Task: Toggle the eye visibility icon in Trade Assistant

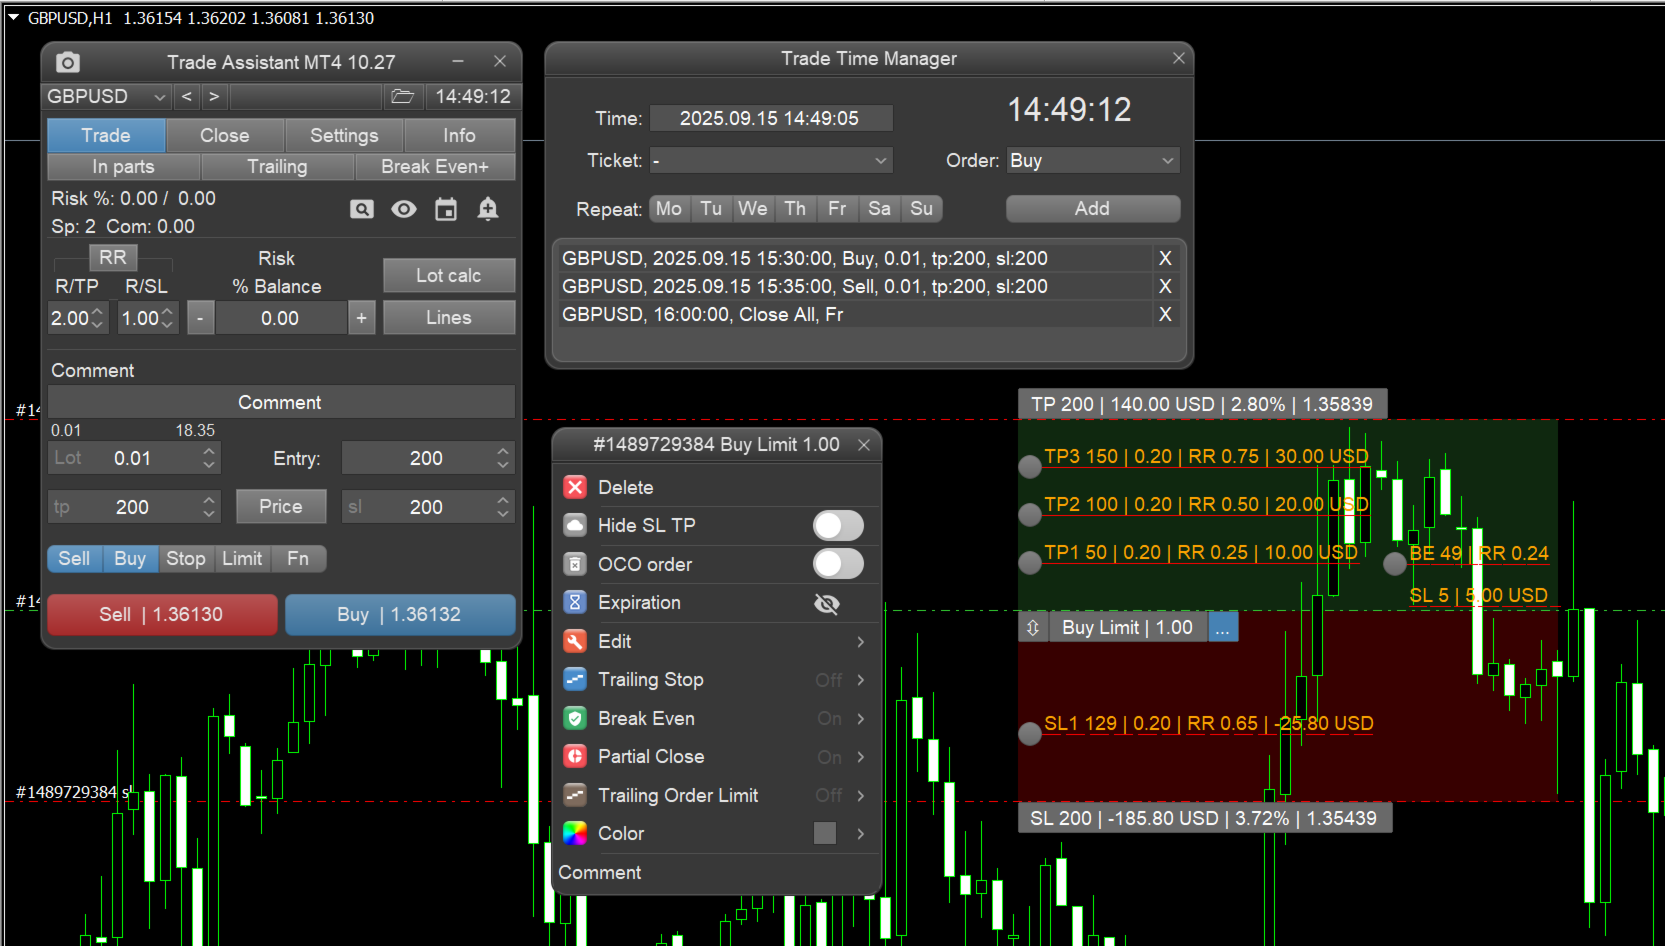Action: [x=404, y=209]
